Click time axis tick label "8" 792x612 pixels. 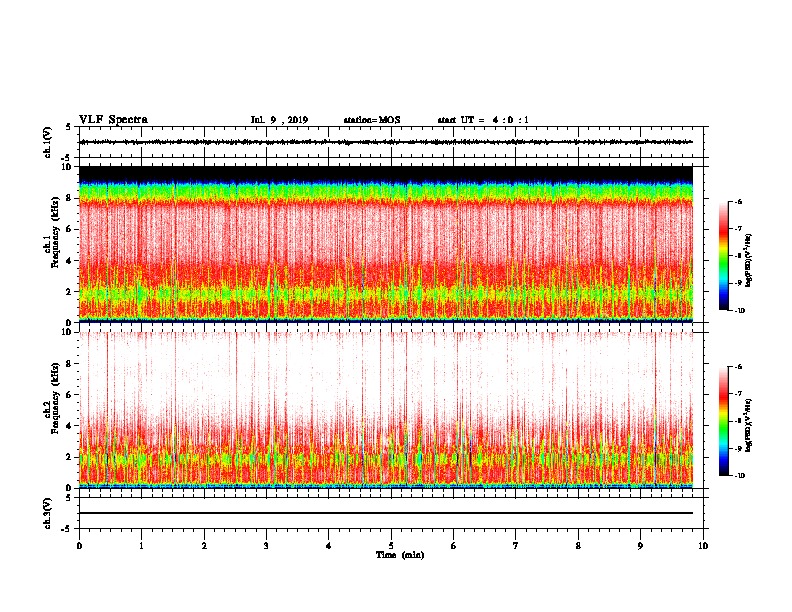click(578, 546)
